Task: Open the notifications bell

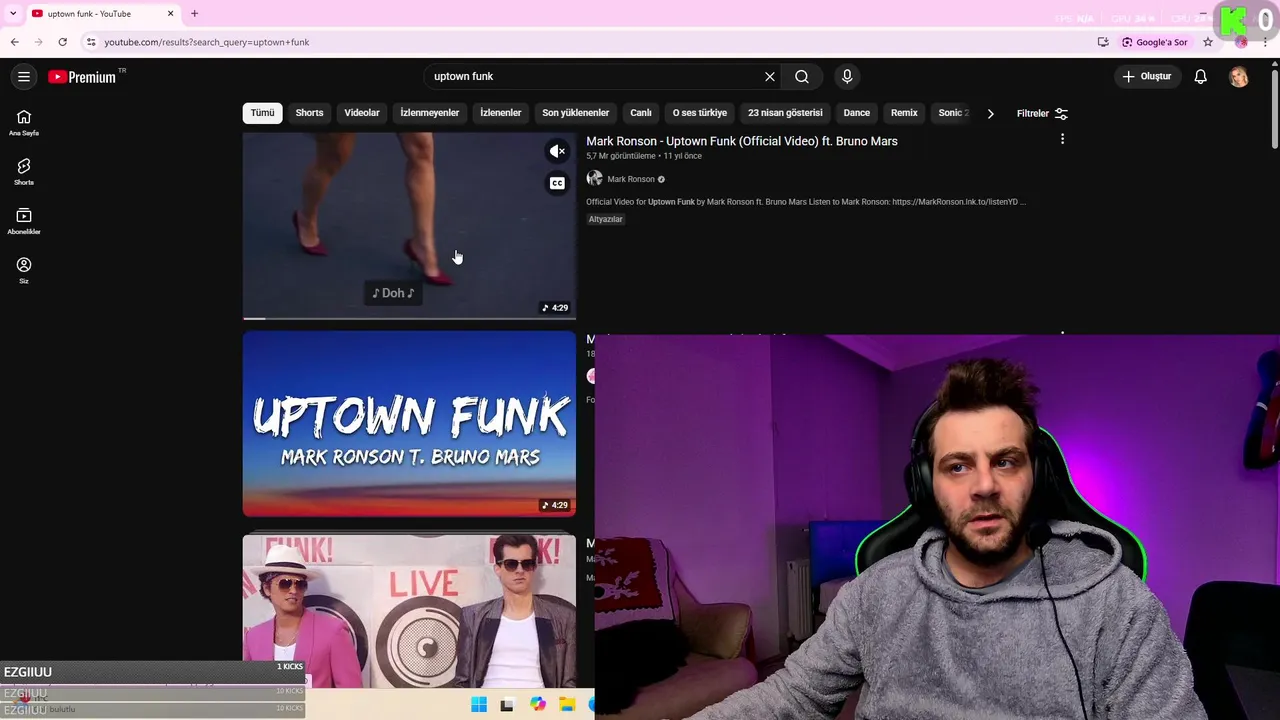Action: (1201, 77)
